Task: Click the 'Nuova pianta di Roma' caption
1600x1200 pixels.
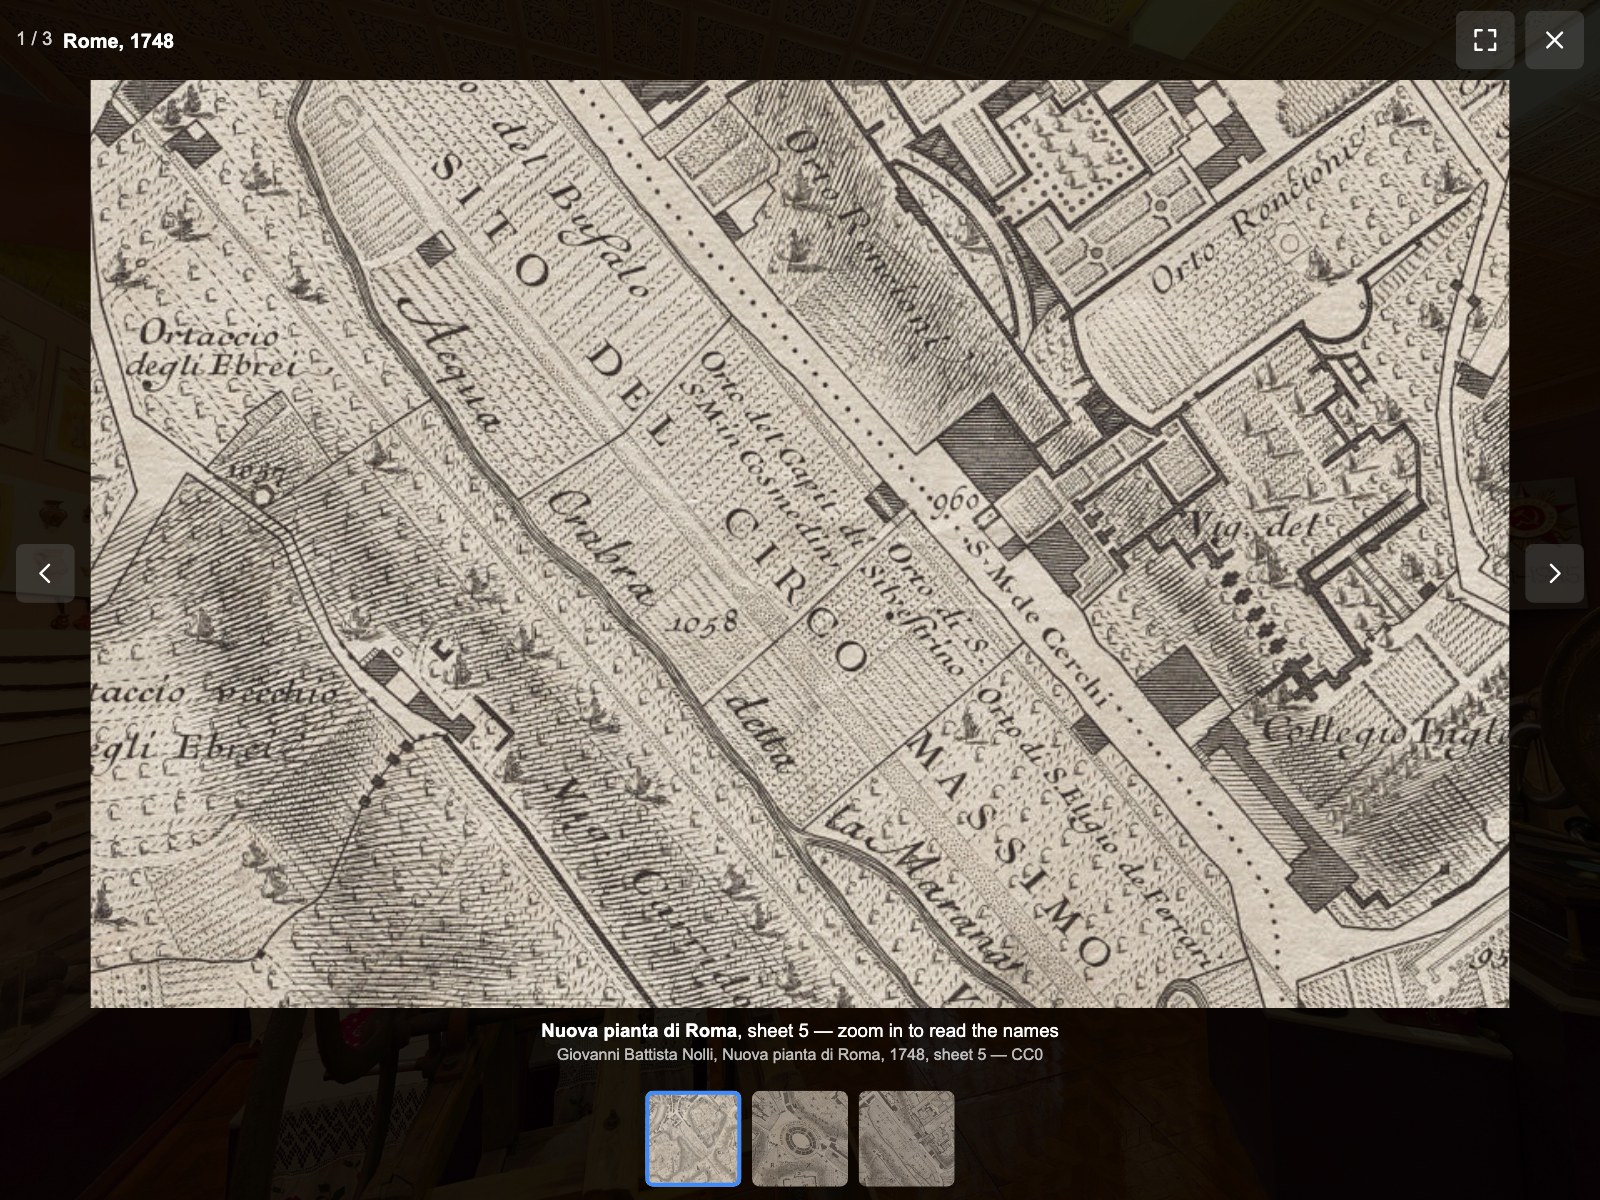Action: coord(800,1030)
